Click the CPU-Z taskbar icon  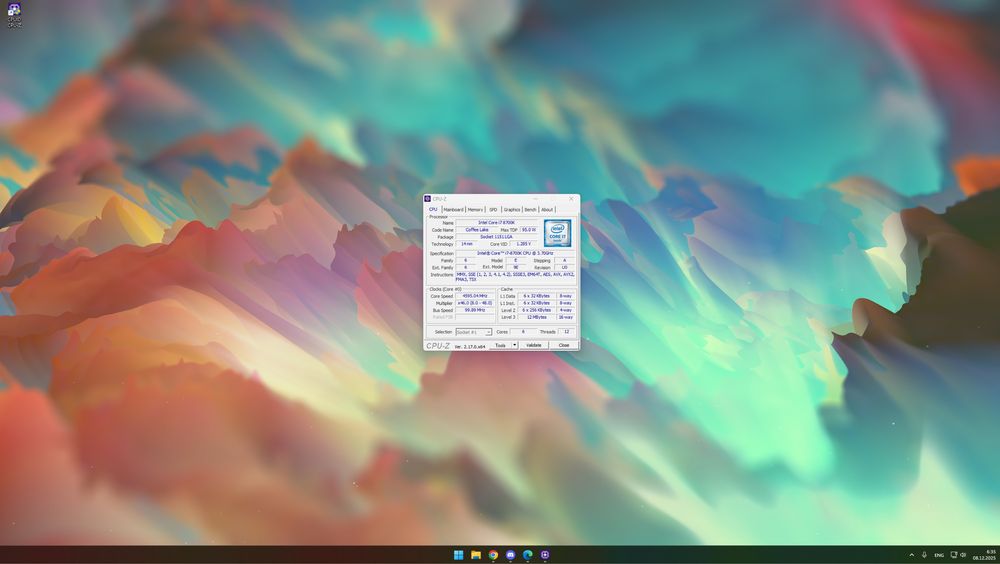(545, 555)
